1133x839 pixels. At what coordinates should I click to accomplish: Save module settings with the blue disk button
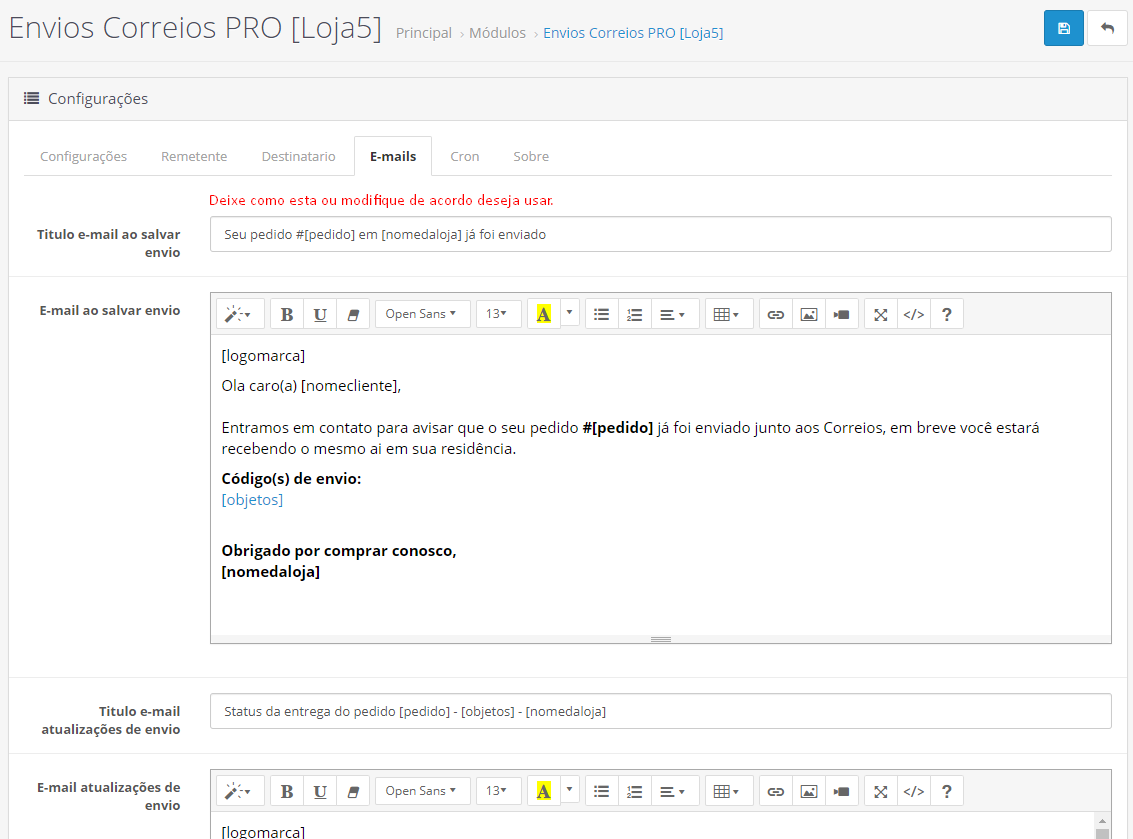click(1063, 28)
